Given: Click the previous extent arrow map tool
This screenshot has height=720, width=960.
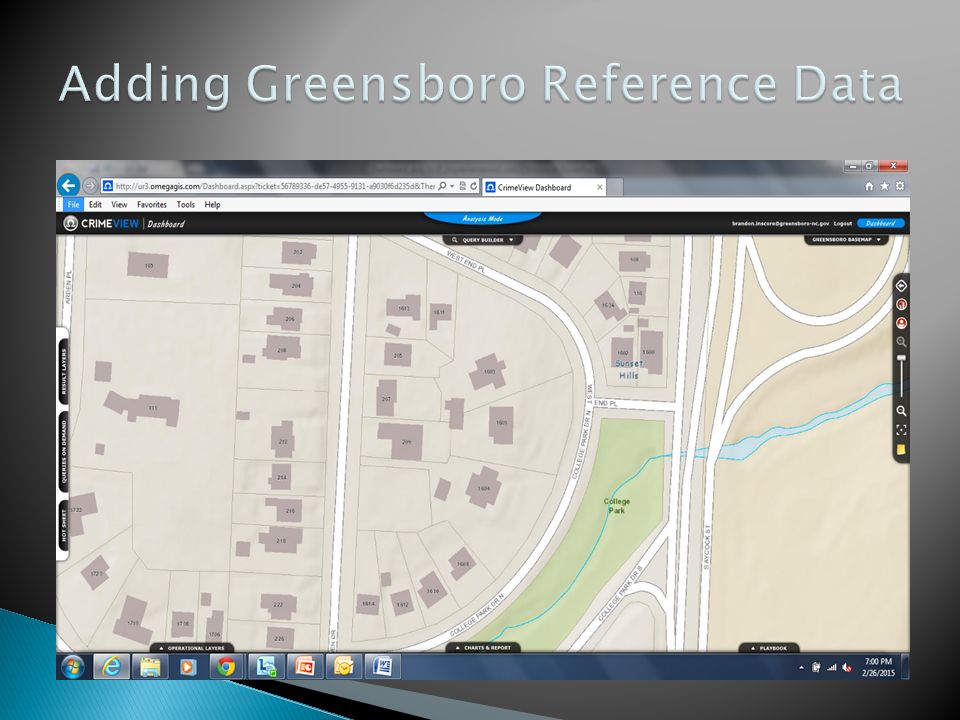Looking at the screenshot, I should tap(901, 286).
